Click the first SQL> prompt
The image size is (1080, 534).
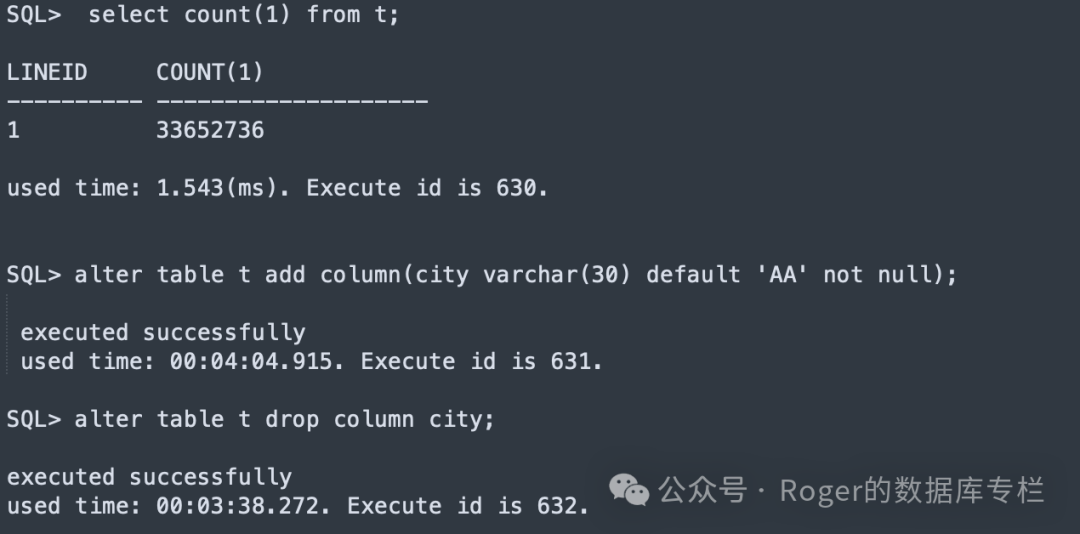click(x=34, y=14)
